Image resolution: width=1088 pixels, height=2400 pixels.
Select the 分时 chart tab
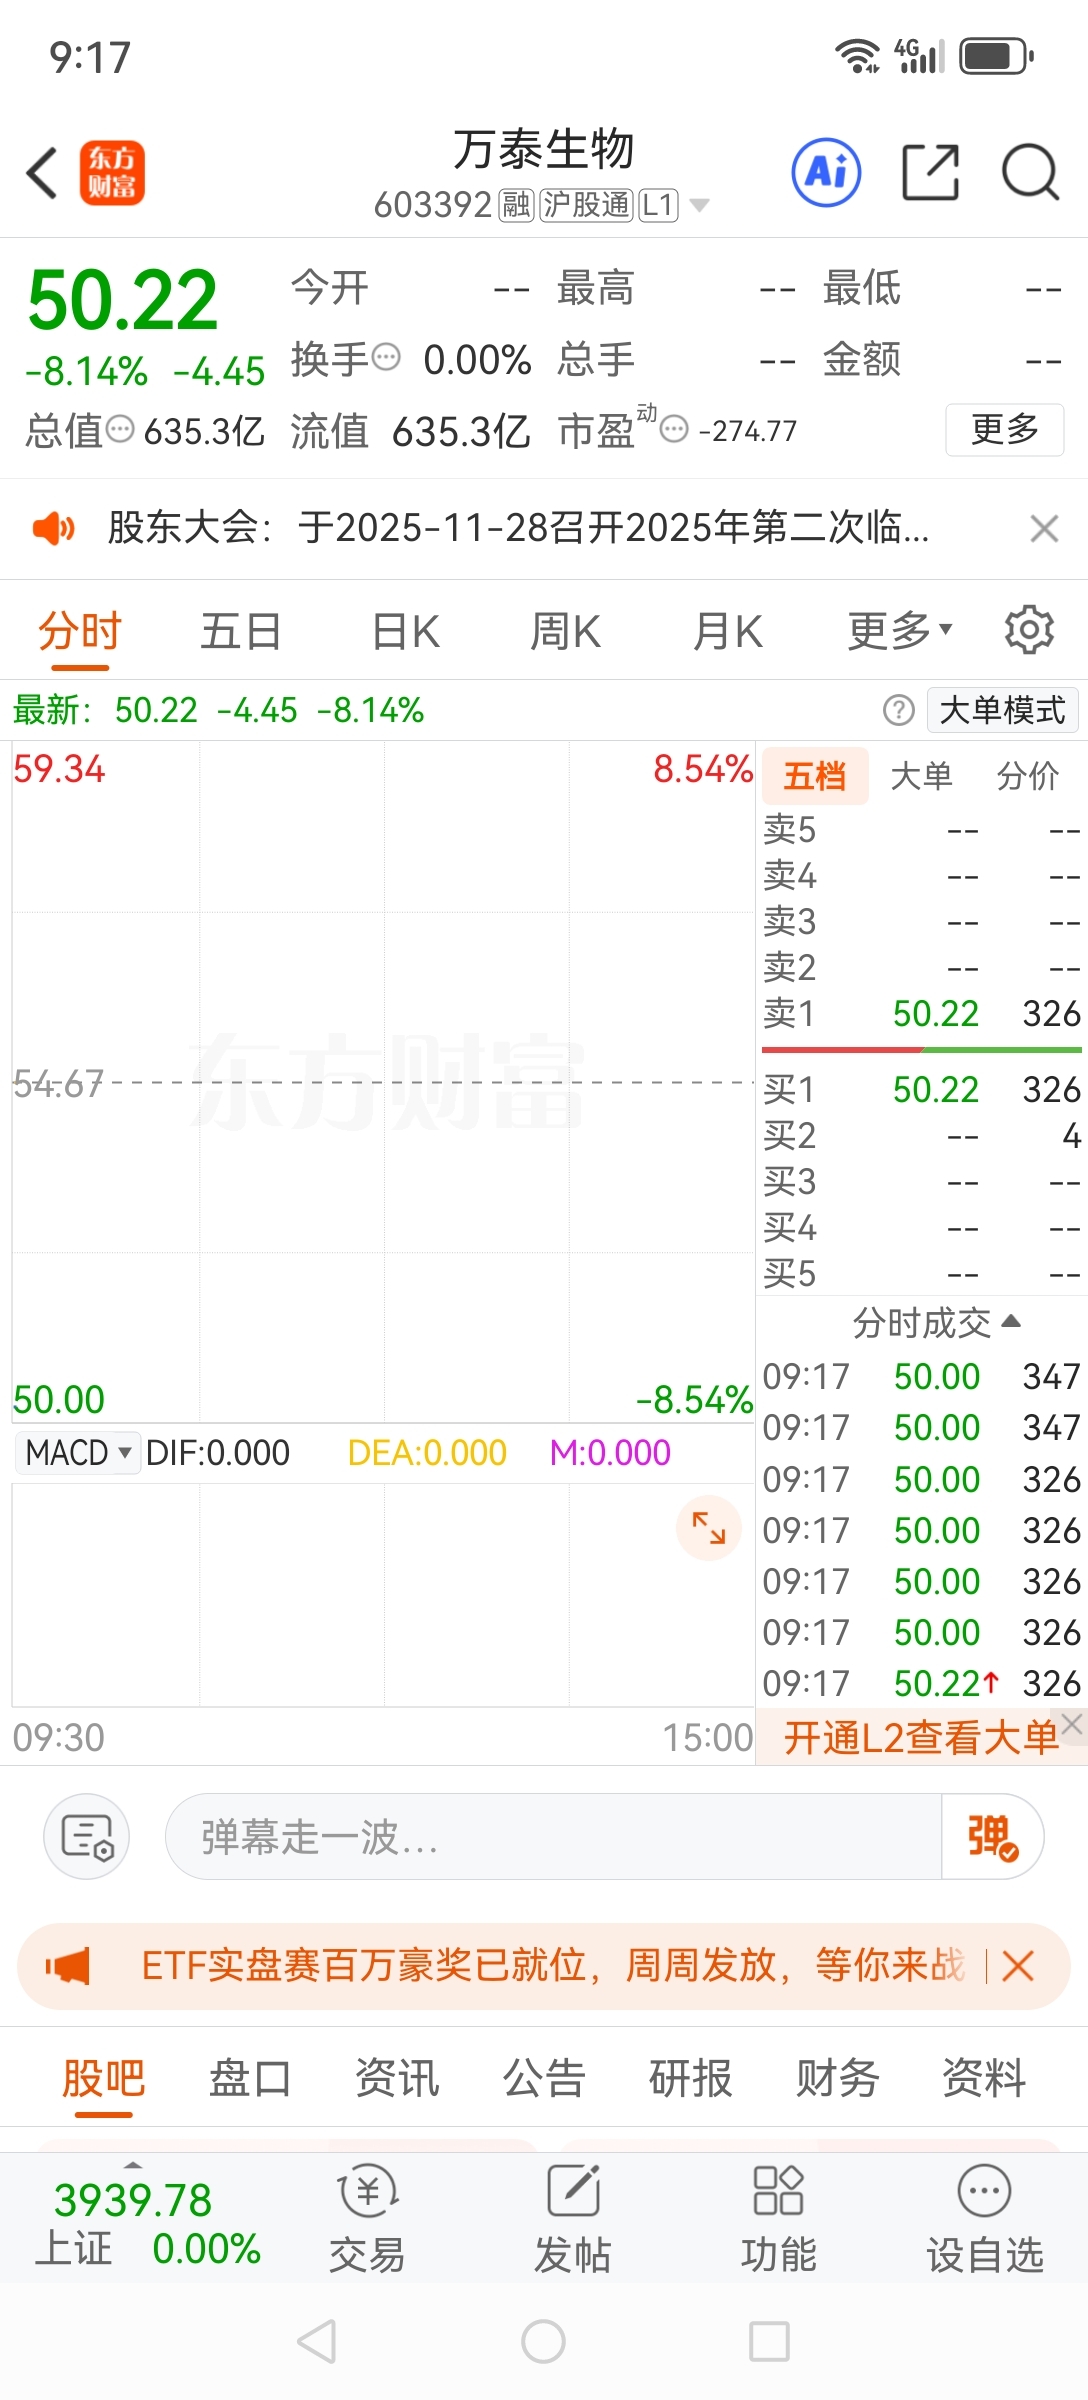tap(80, 632)
